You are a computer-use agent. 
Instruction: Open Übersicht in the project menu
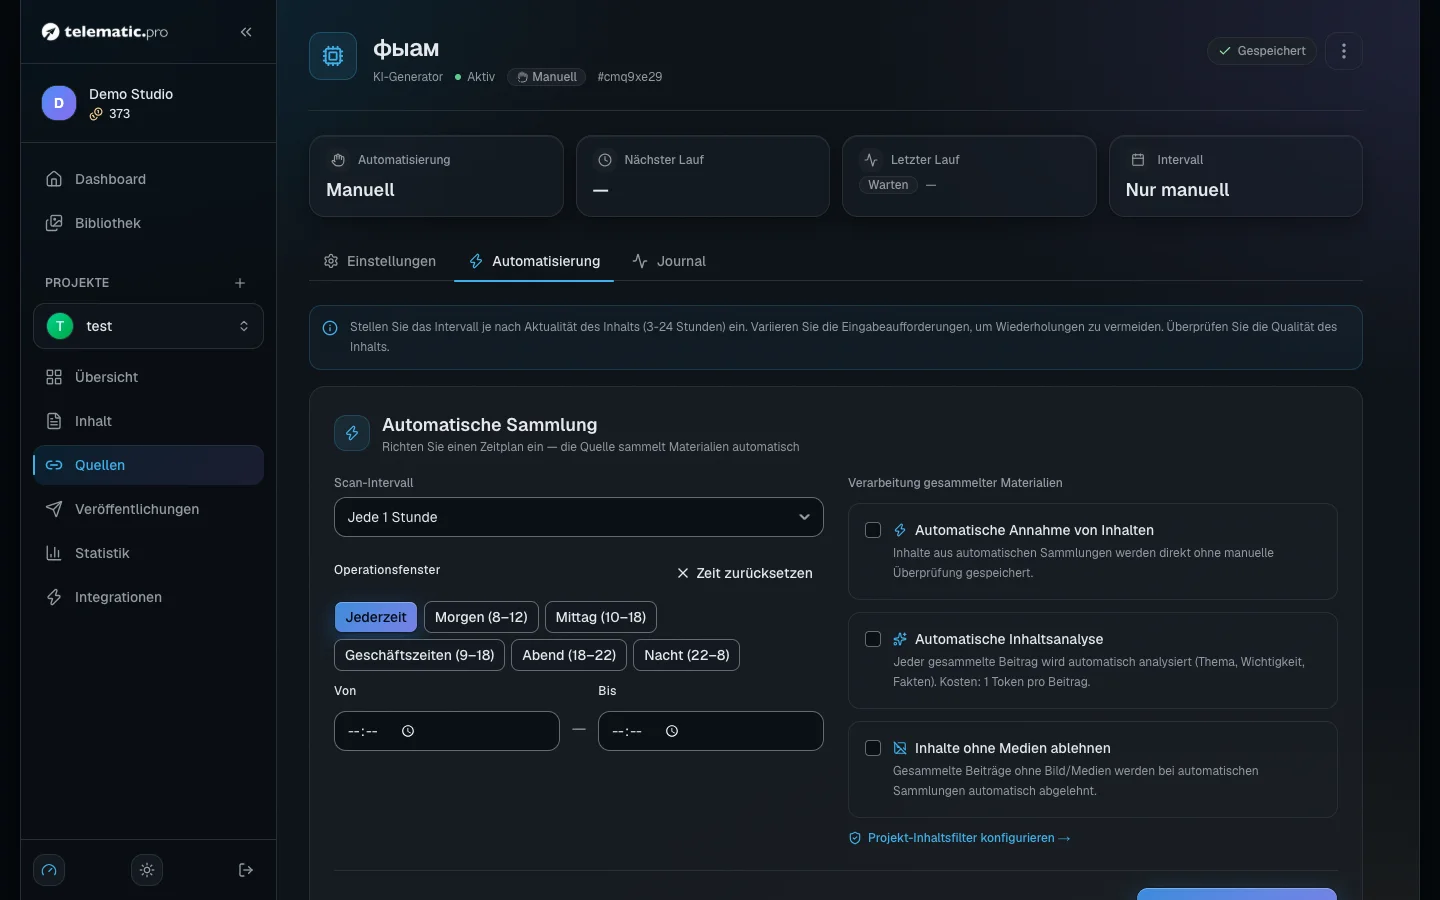[148, 377]
